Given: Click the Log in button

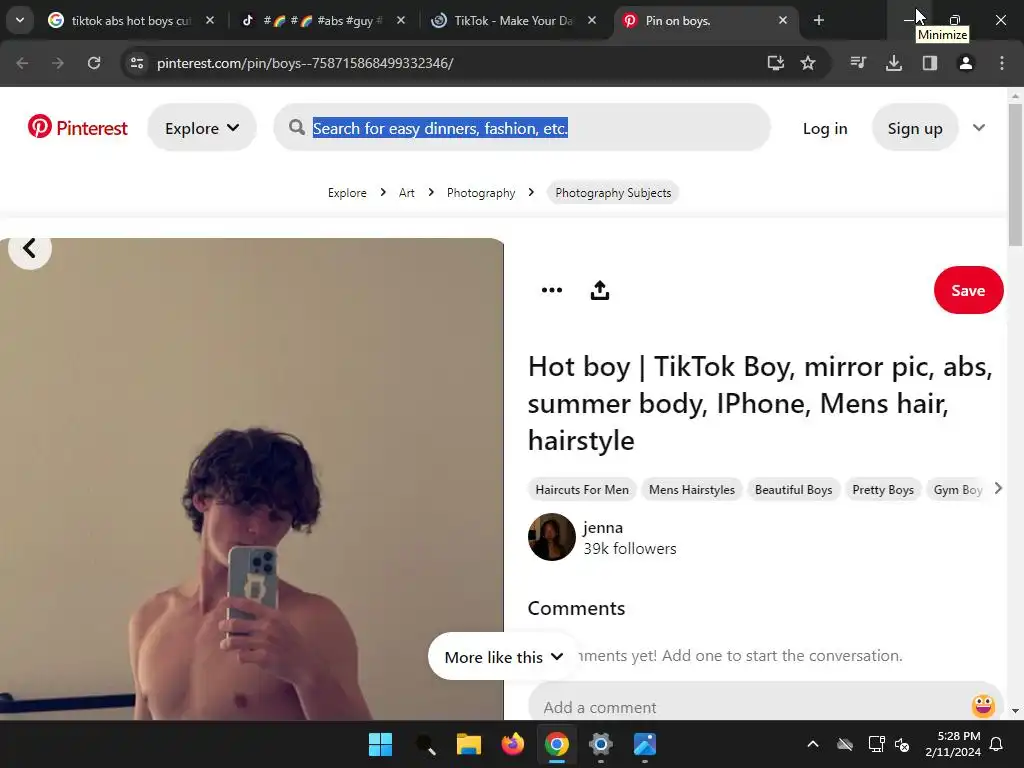Looking at the screenshot, I should click(825, 128).
